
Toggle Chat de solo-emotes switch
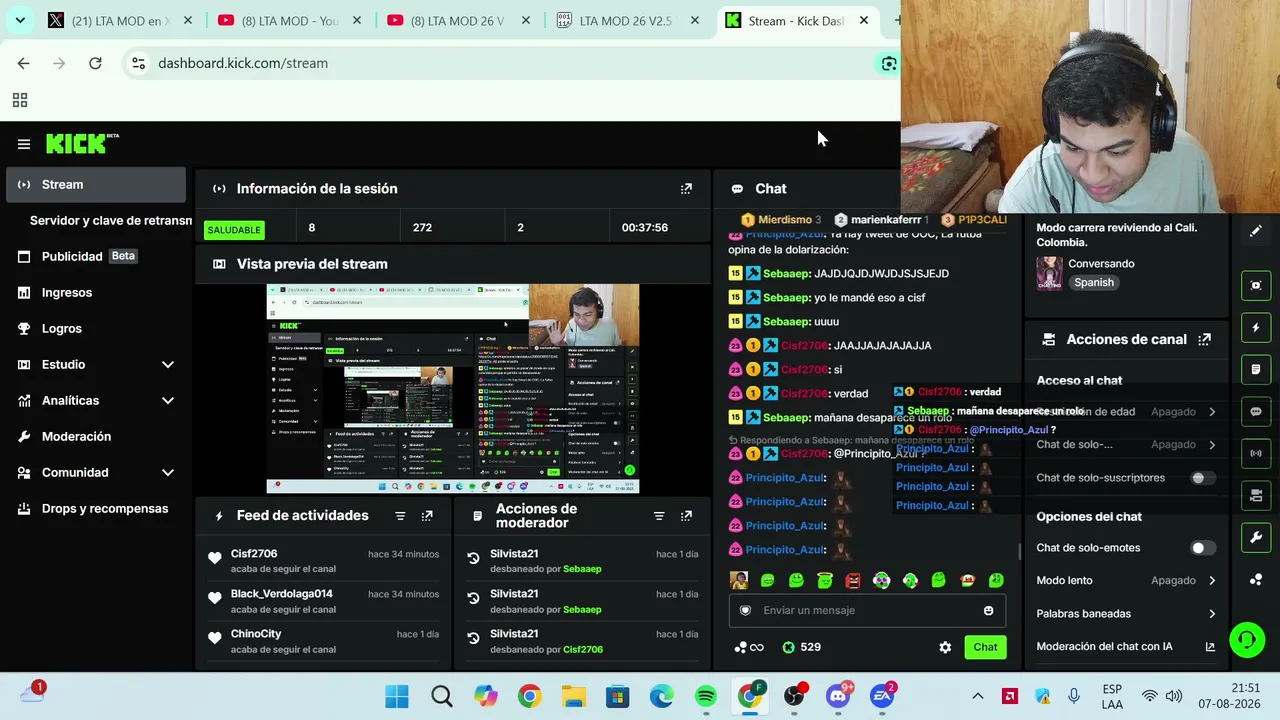[x=1203, y=548]
